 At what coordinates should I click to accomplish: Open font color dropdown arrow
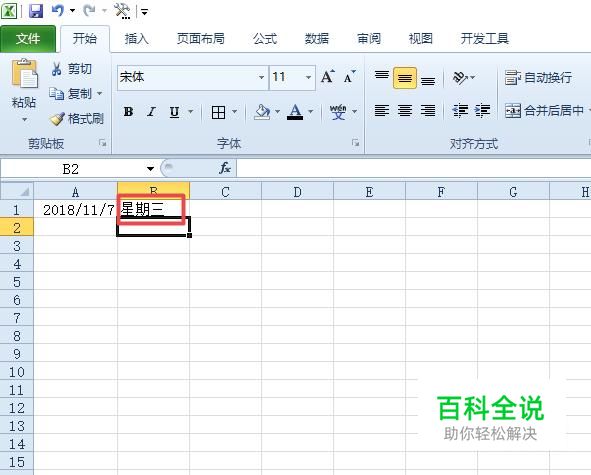coord(311,112)
